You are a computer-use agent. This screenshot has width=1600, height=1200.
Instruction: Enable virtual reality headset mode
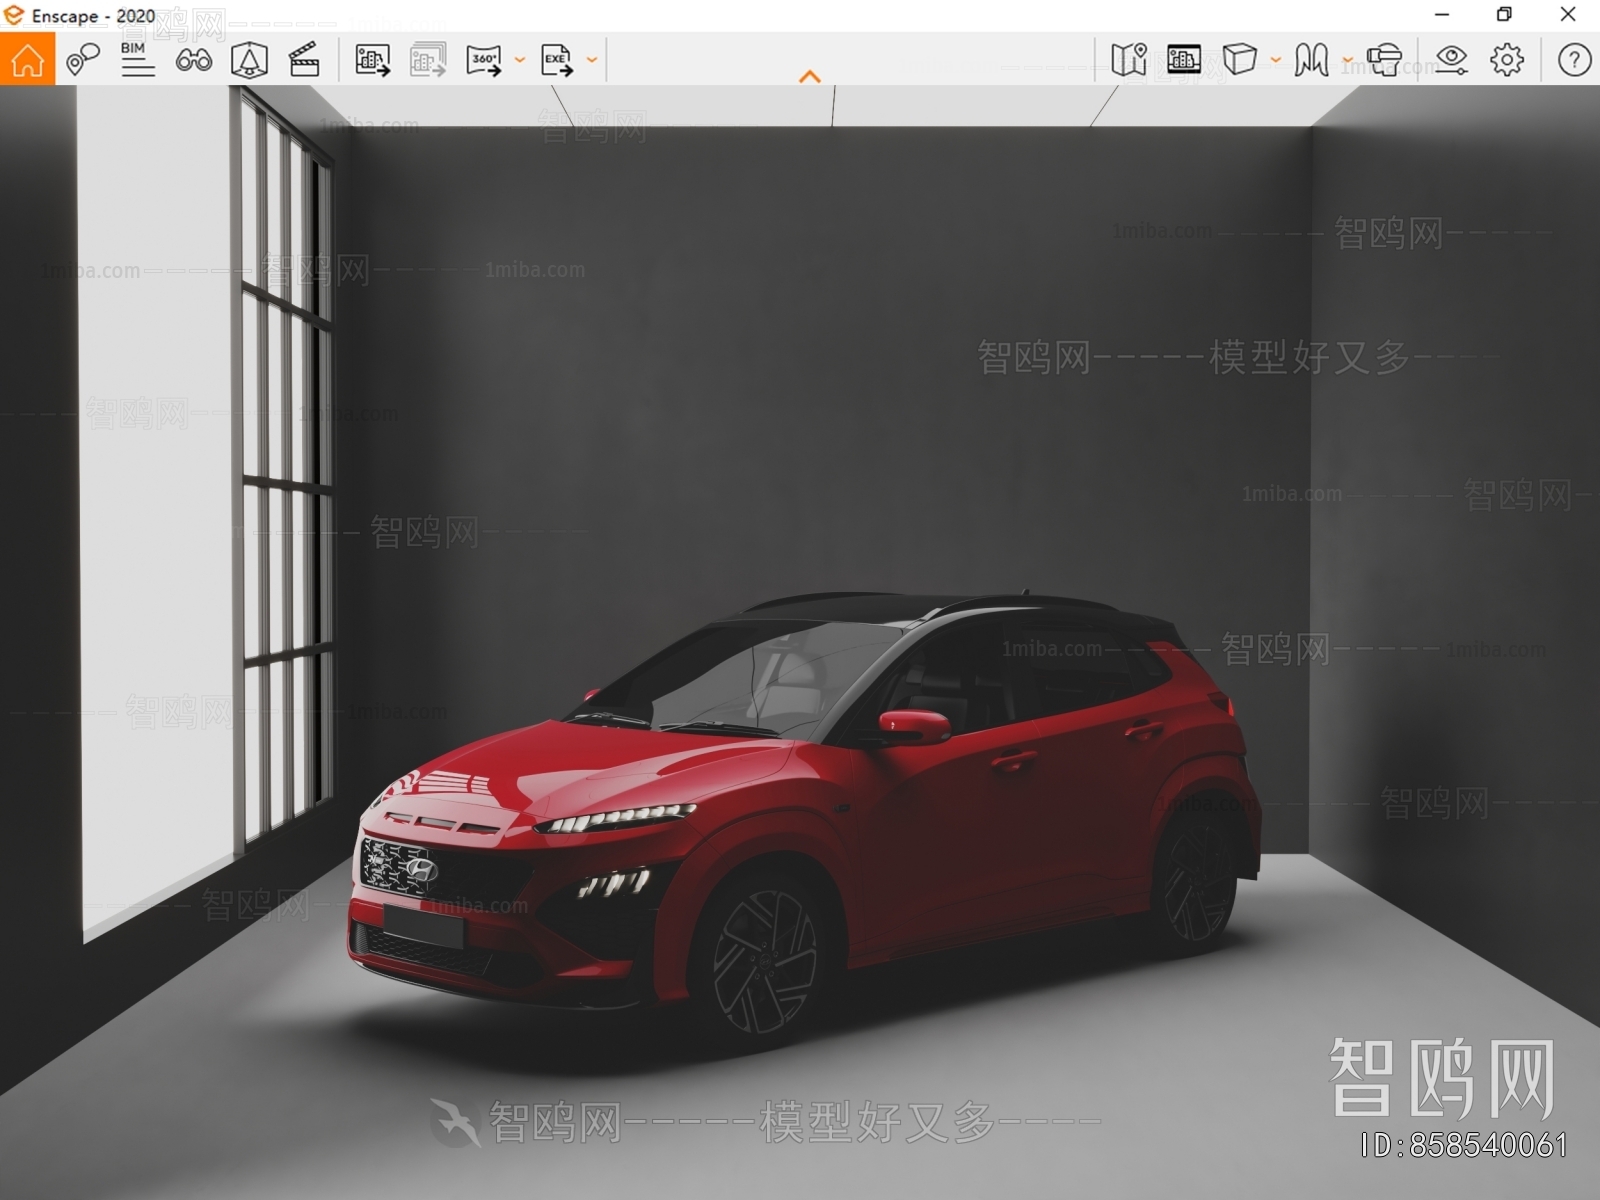pos(1384,60)
